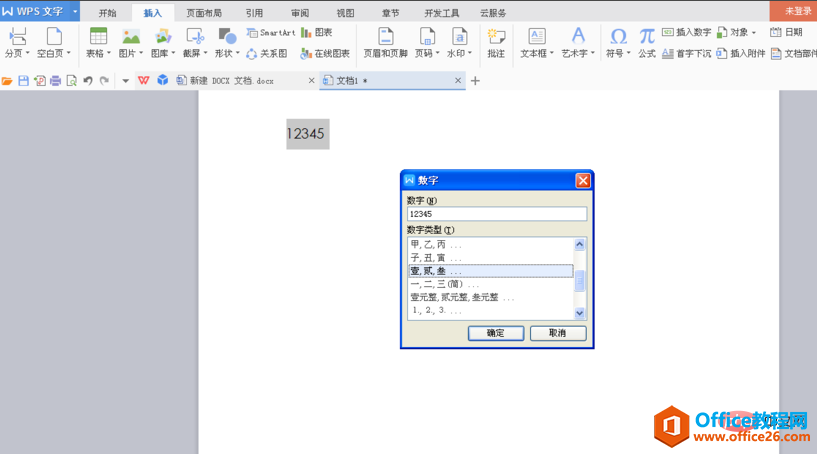
Task: Select 壹元整,贰元整,叁元整 number type
Action: pyautogui.click(x=491, y=298)
